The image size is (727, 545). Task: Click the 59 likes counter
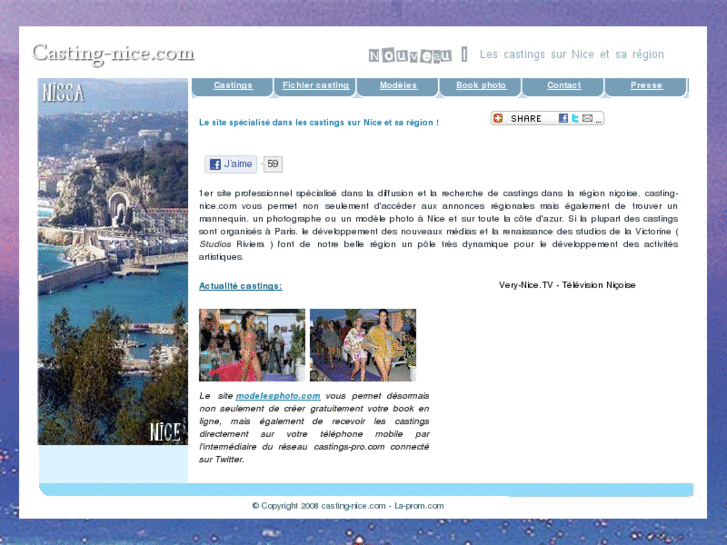[x=273, y=164]
